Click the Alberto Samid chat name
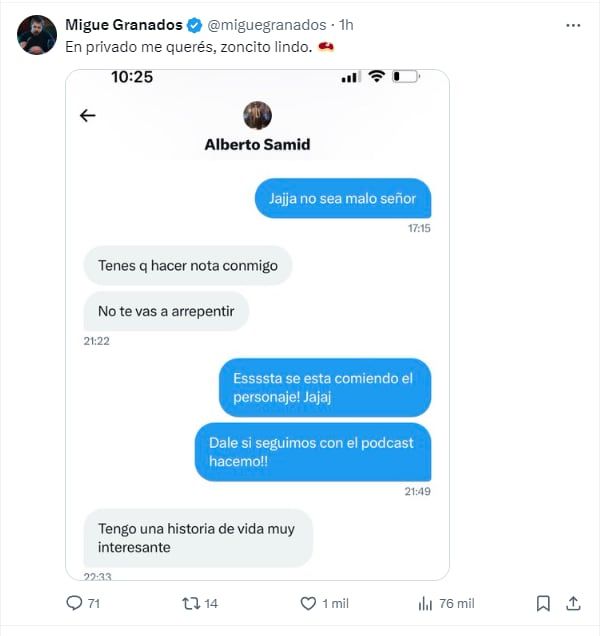 click(x=257, y=144)
